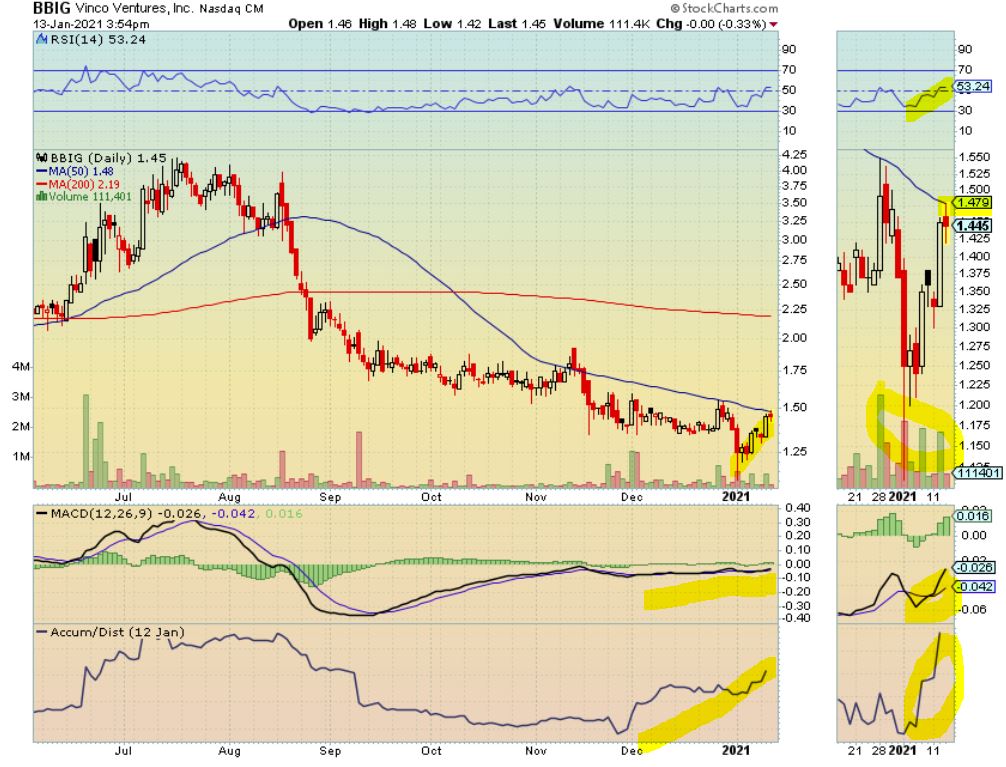Click the Last 1.45 value

517,24
